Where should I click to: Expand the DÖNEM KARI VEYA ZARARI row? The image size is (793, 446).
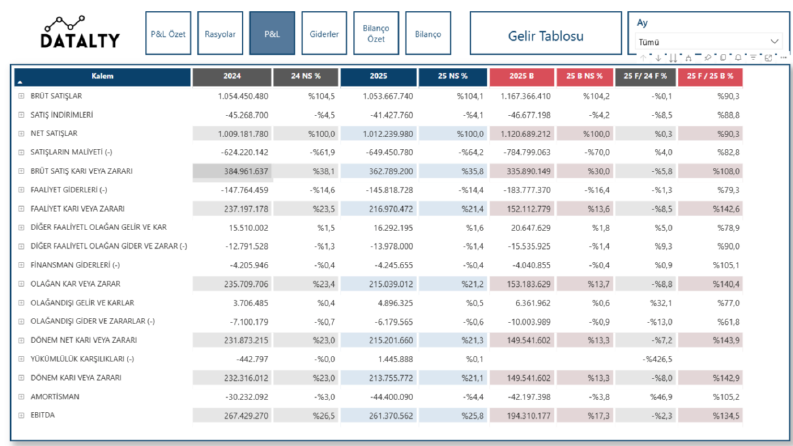pos(21,378)
